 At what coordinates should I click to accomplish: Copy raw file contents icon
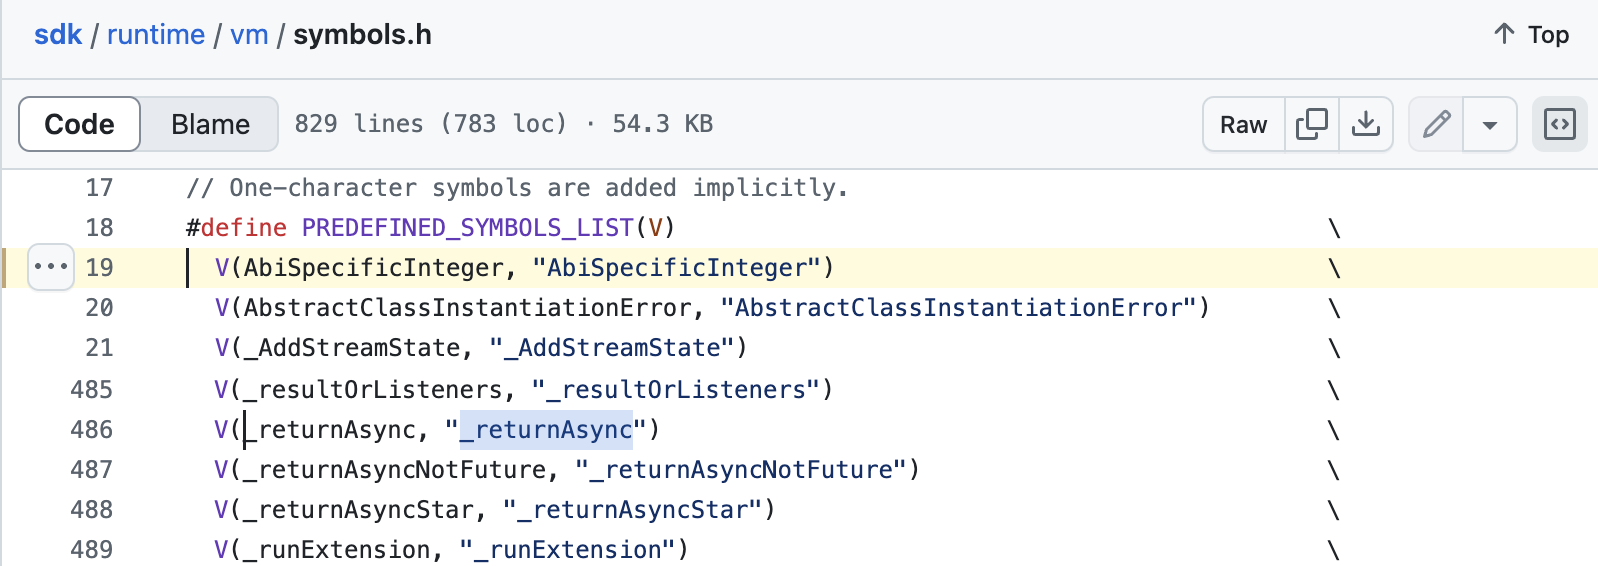point(1311,124)
